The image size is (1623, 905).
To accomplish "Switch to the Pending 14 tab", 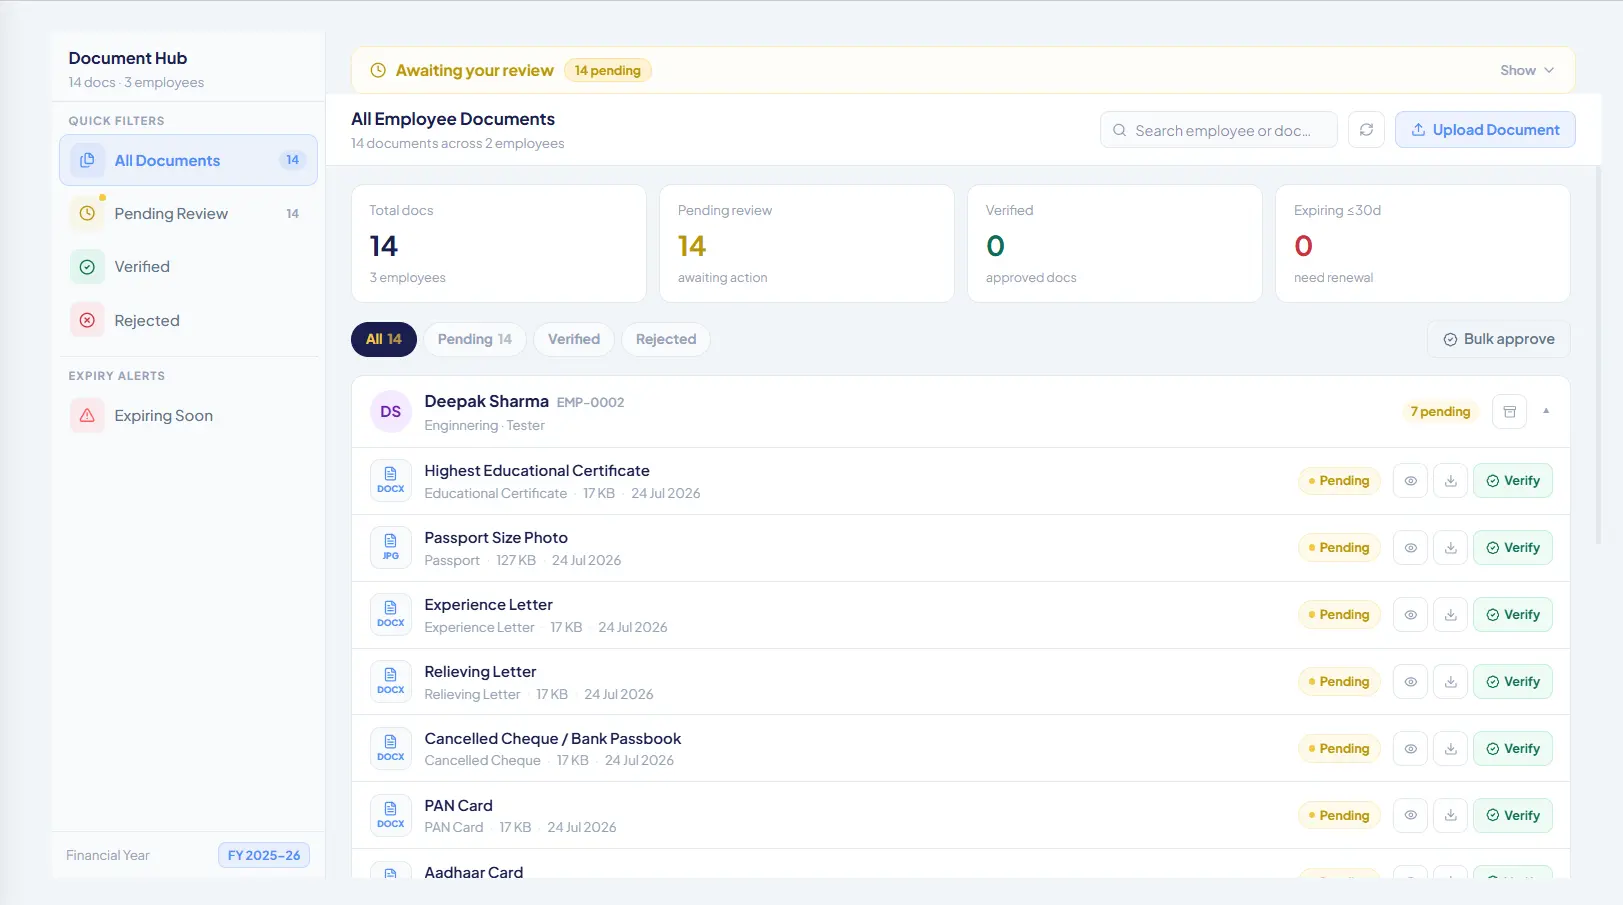I will click(475, 340).
